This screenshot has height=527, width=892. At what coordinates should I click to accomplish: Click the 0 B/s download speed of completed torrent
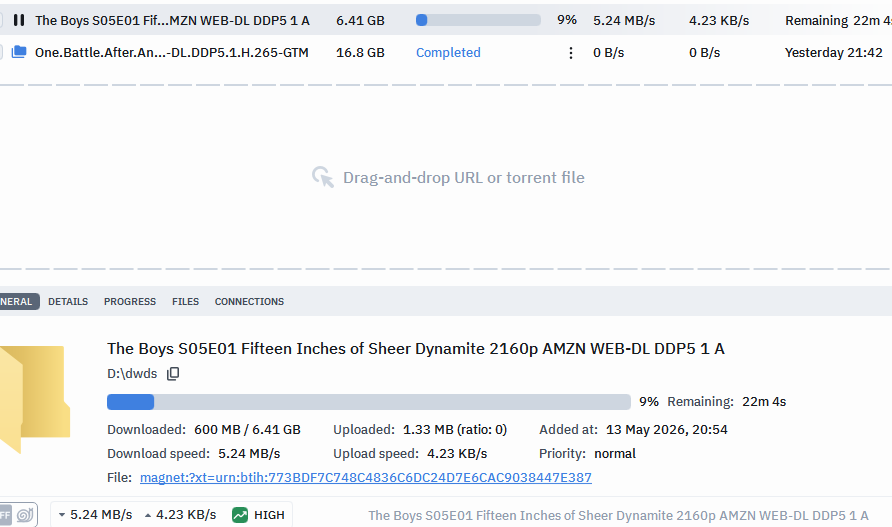[608, 53]
